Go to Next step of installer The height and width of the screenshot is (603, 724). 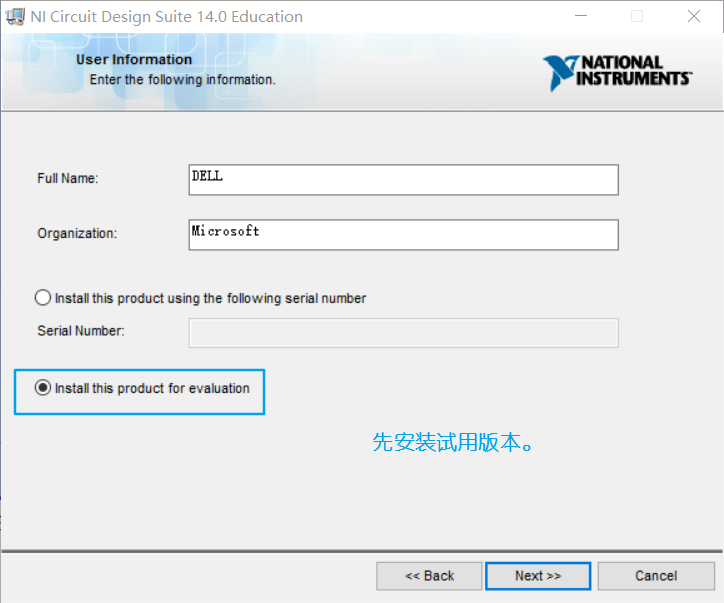coord(538,576)
